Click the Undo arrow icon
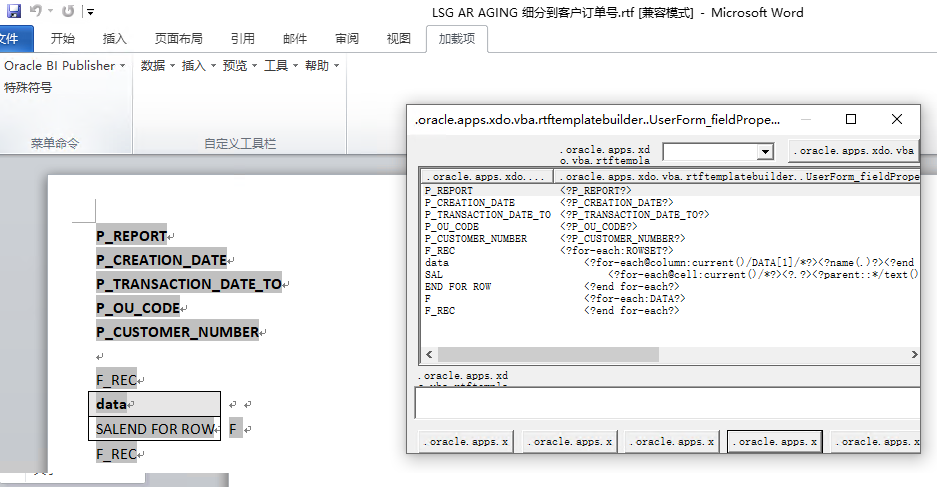Screen dimensions: 937x487 [x=35, y=12]
